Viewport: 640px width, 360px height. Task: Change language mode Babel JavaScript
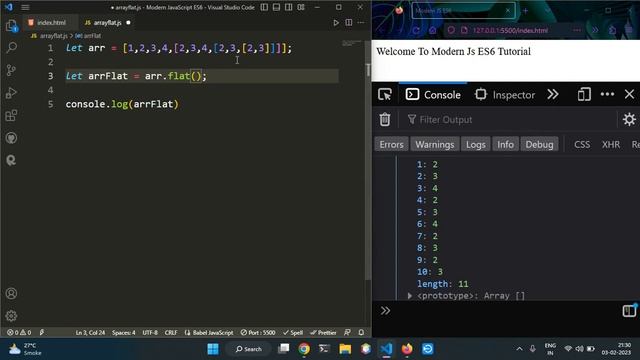pos(209,333)
